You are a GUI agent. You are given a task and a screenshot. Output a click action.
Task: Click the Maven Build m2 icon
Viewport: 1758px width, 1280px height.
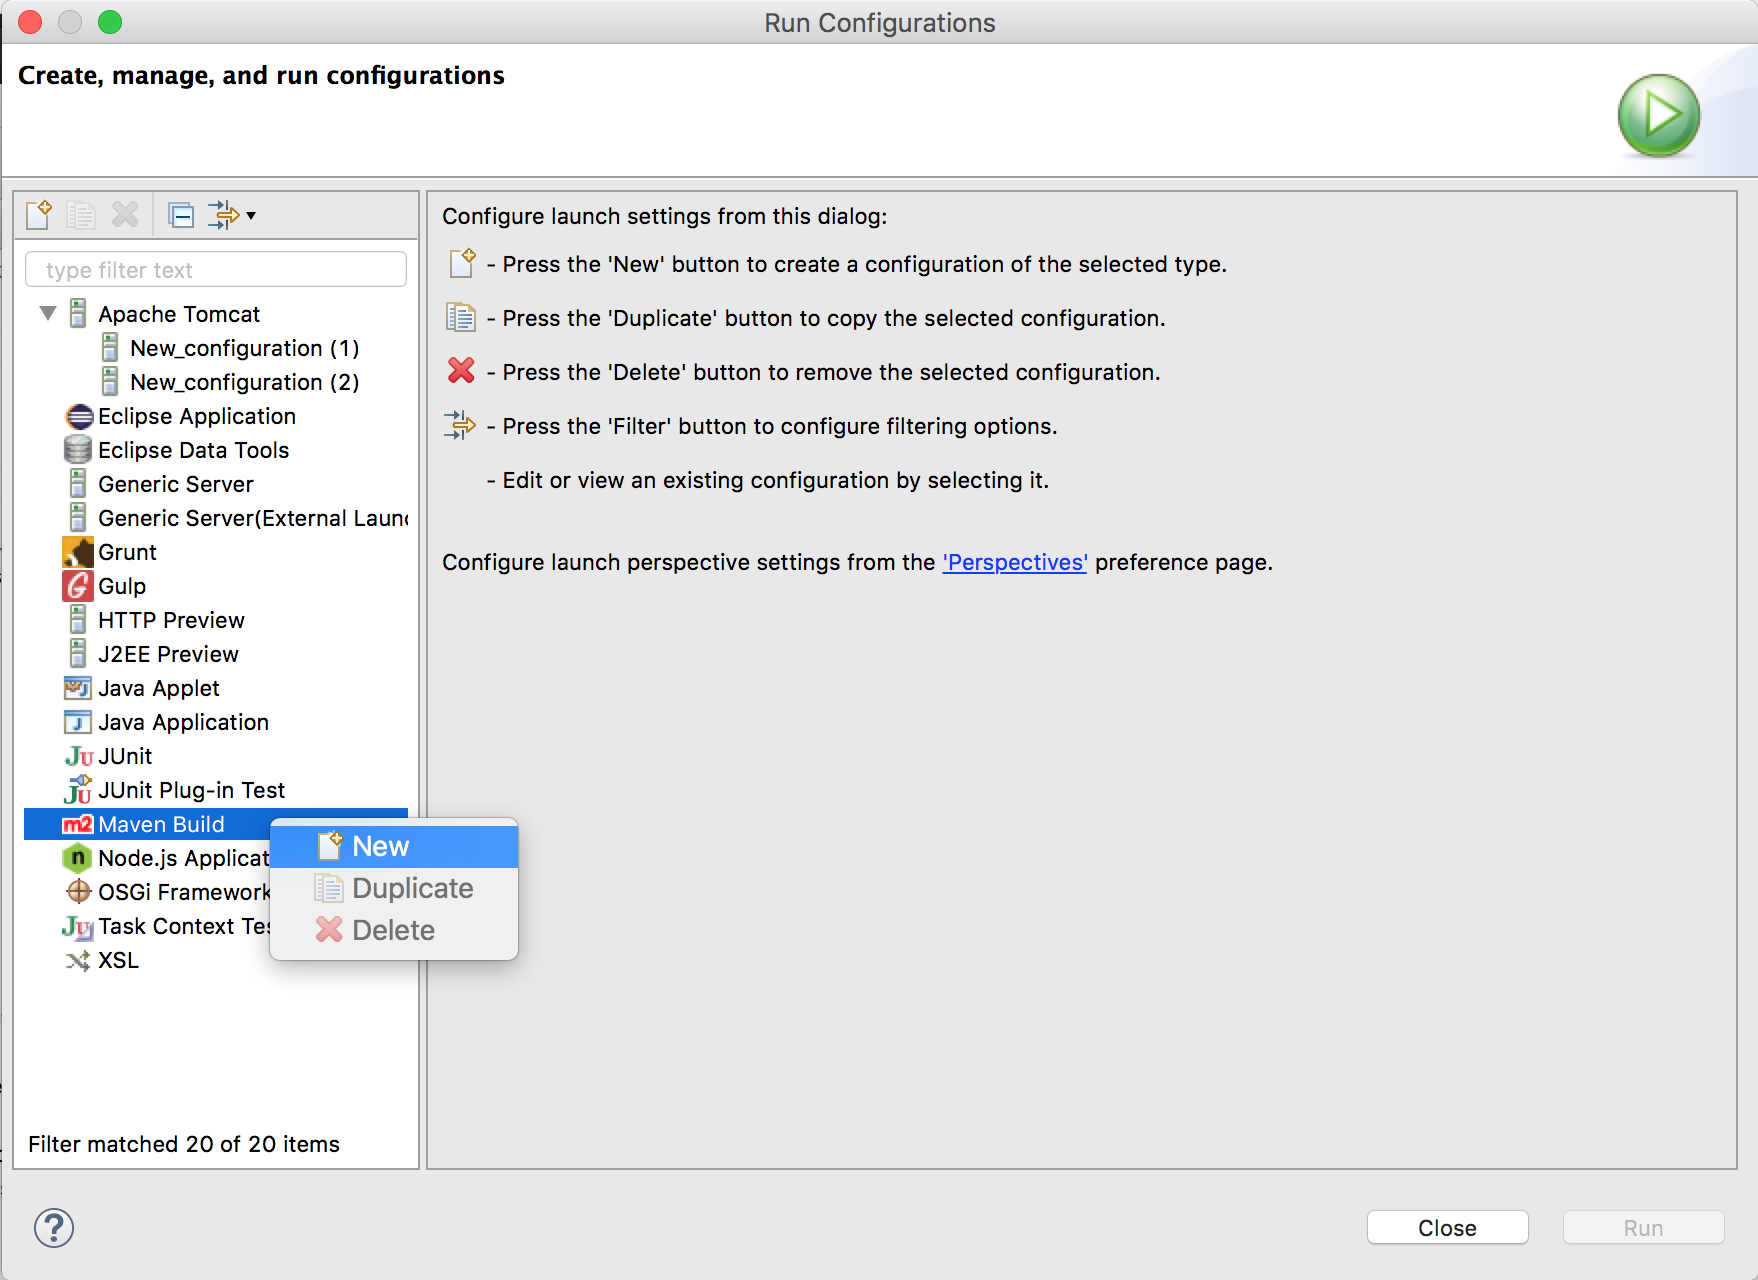[78, 824]
